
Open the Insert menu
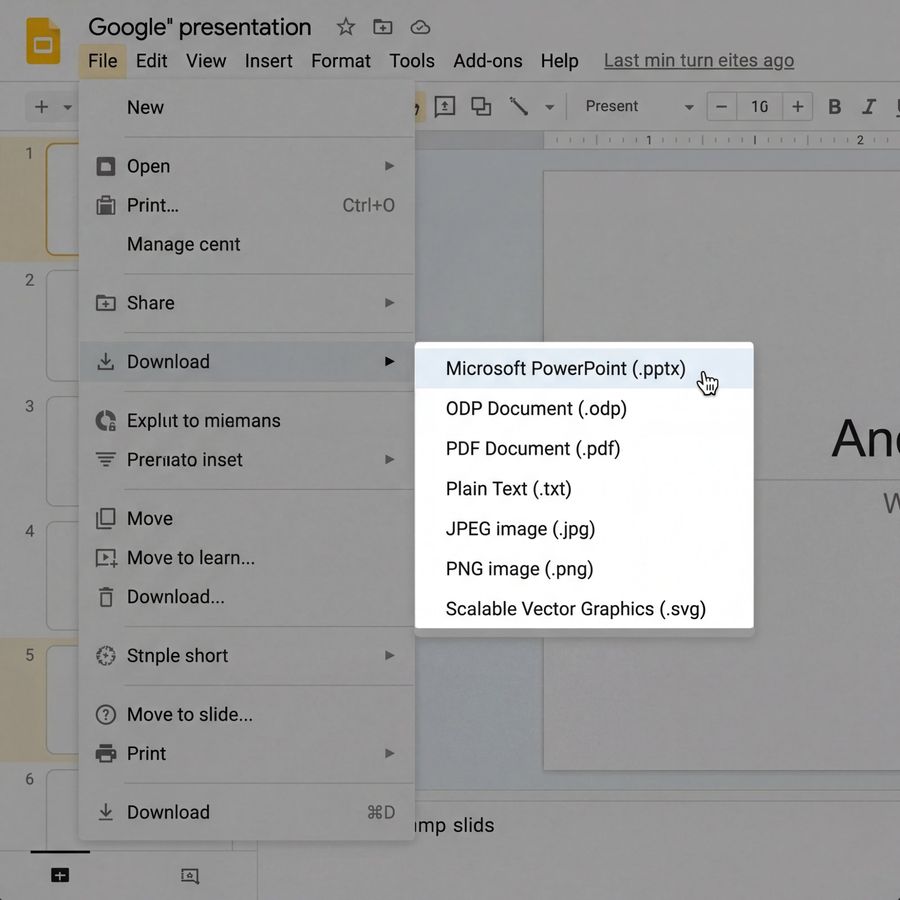[x=268, y=61]
